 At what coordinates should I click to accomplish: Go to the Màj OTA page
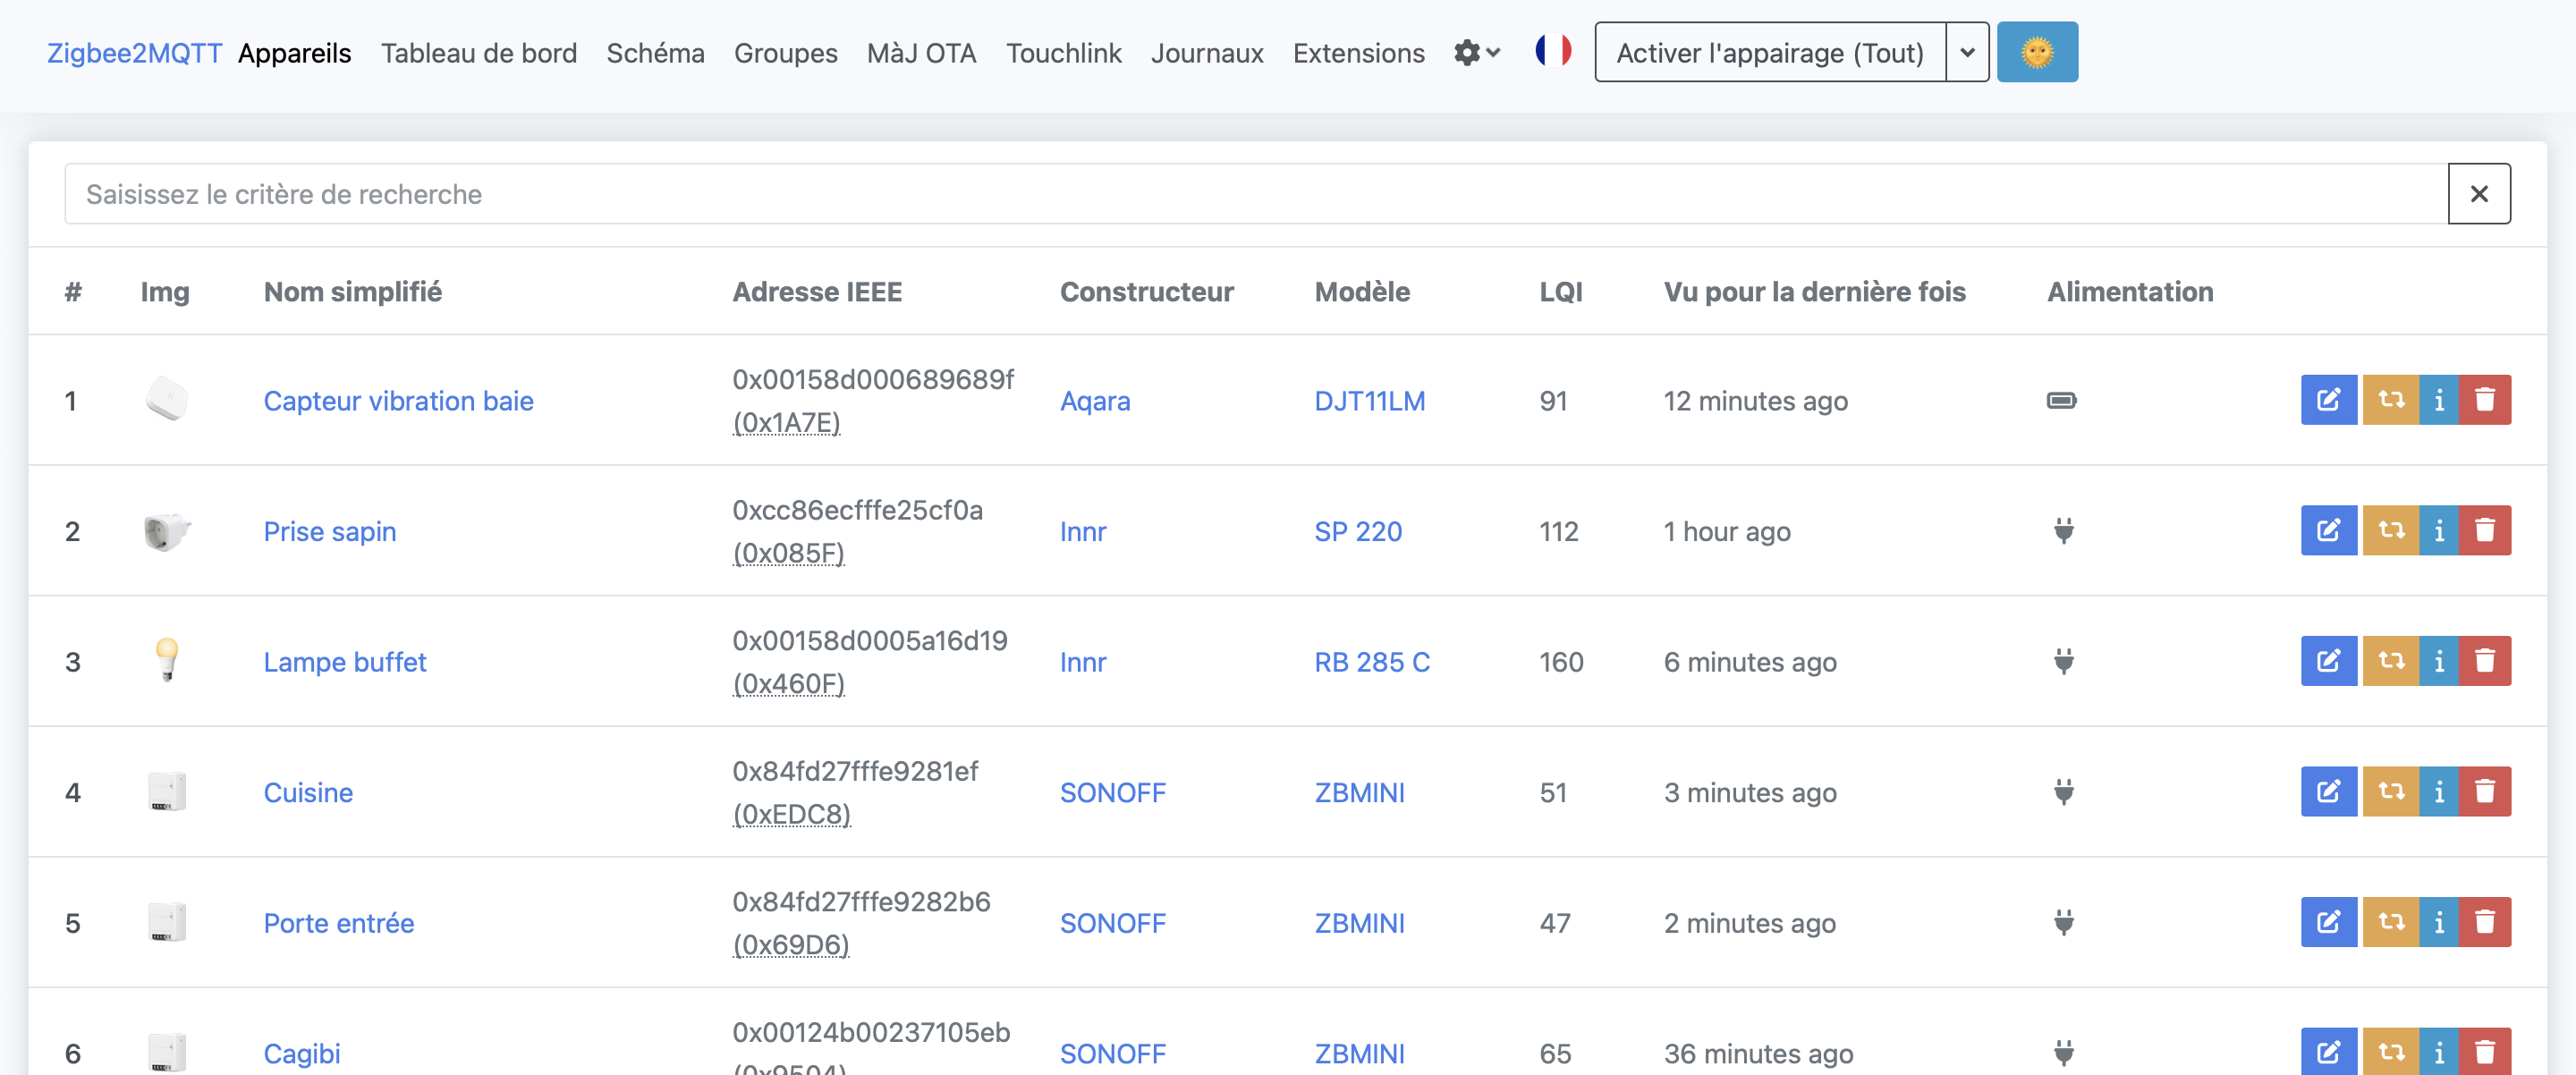click(921, 53)
